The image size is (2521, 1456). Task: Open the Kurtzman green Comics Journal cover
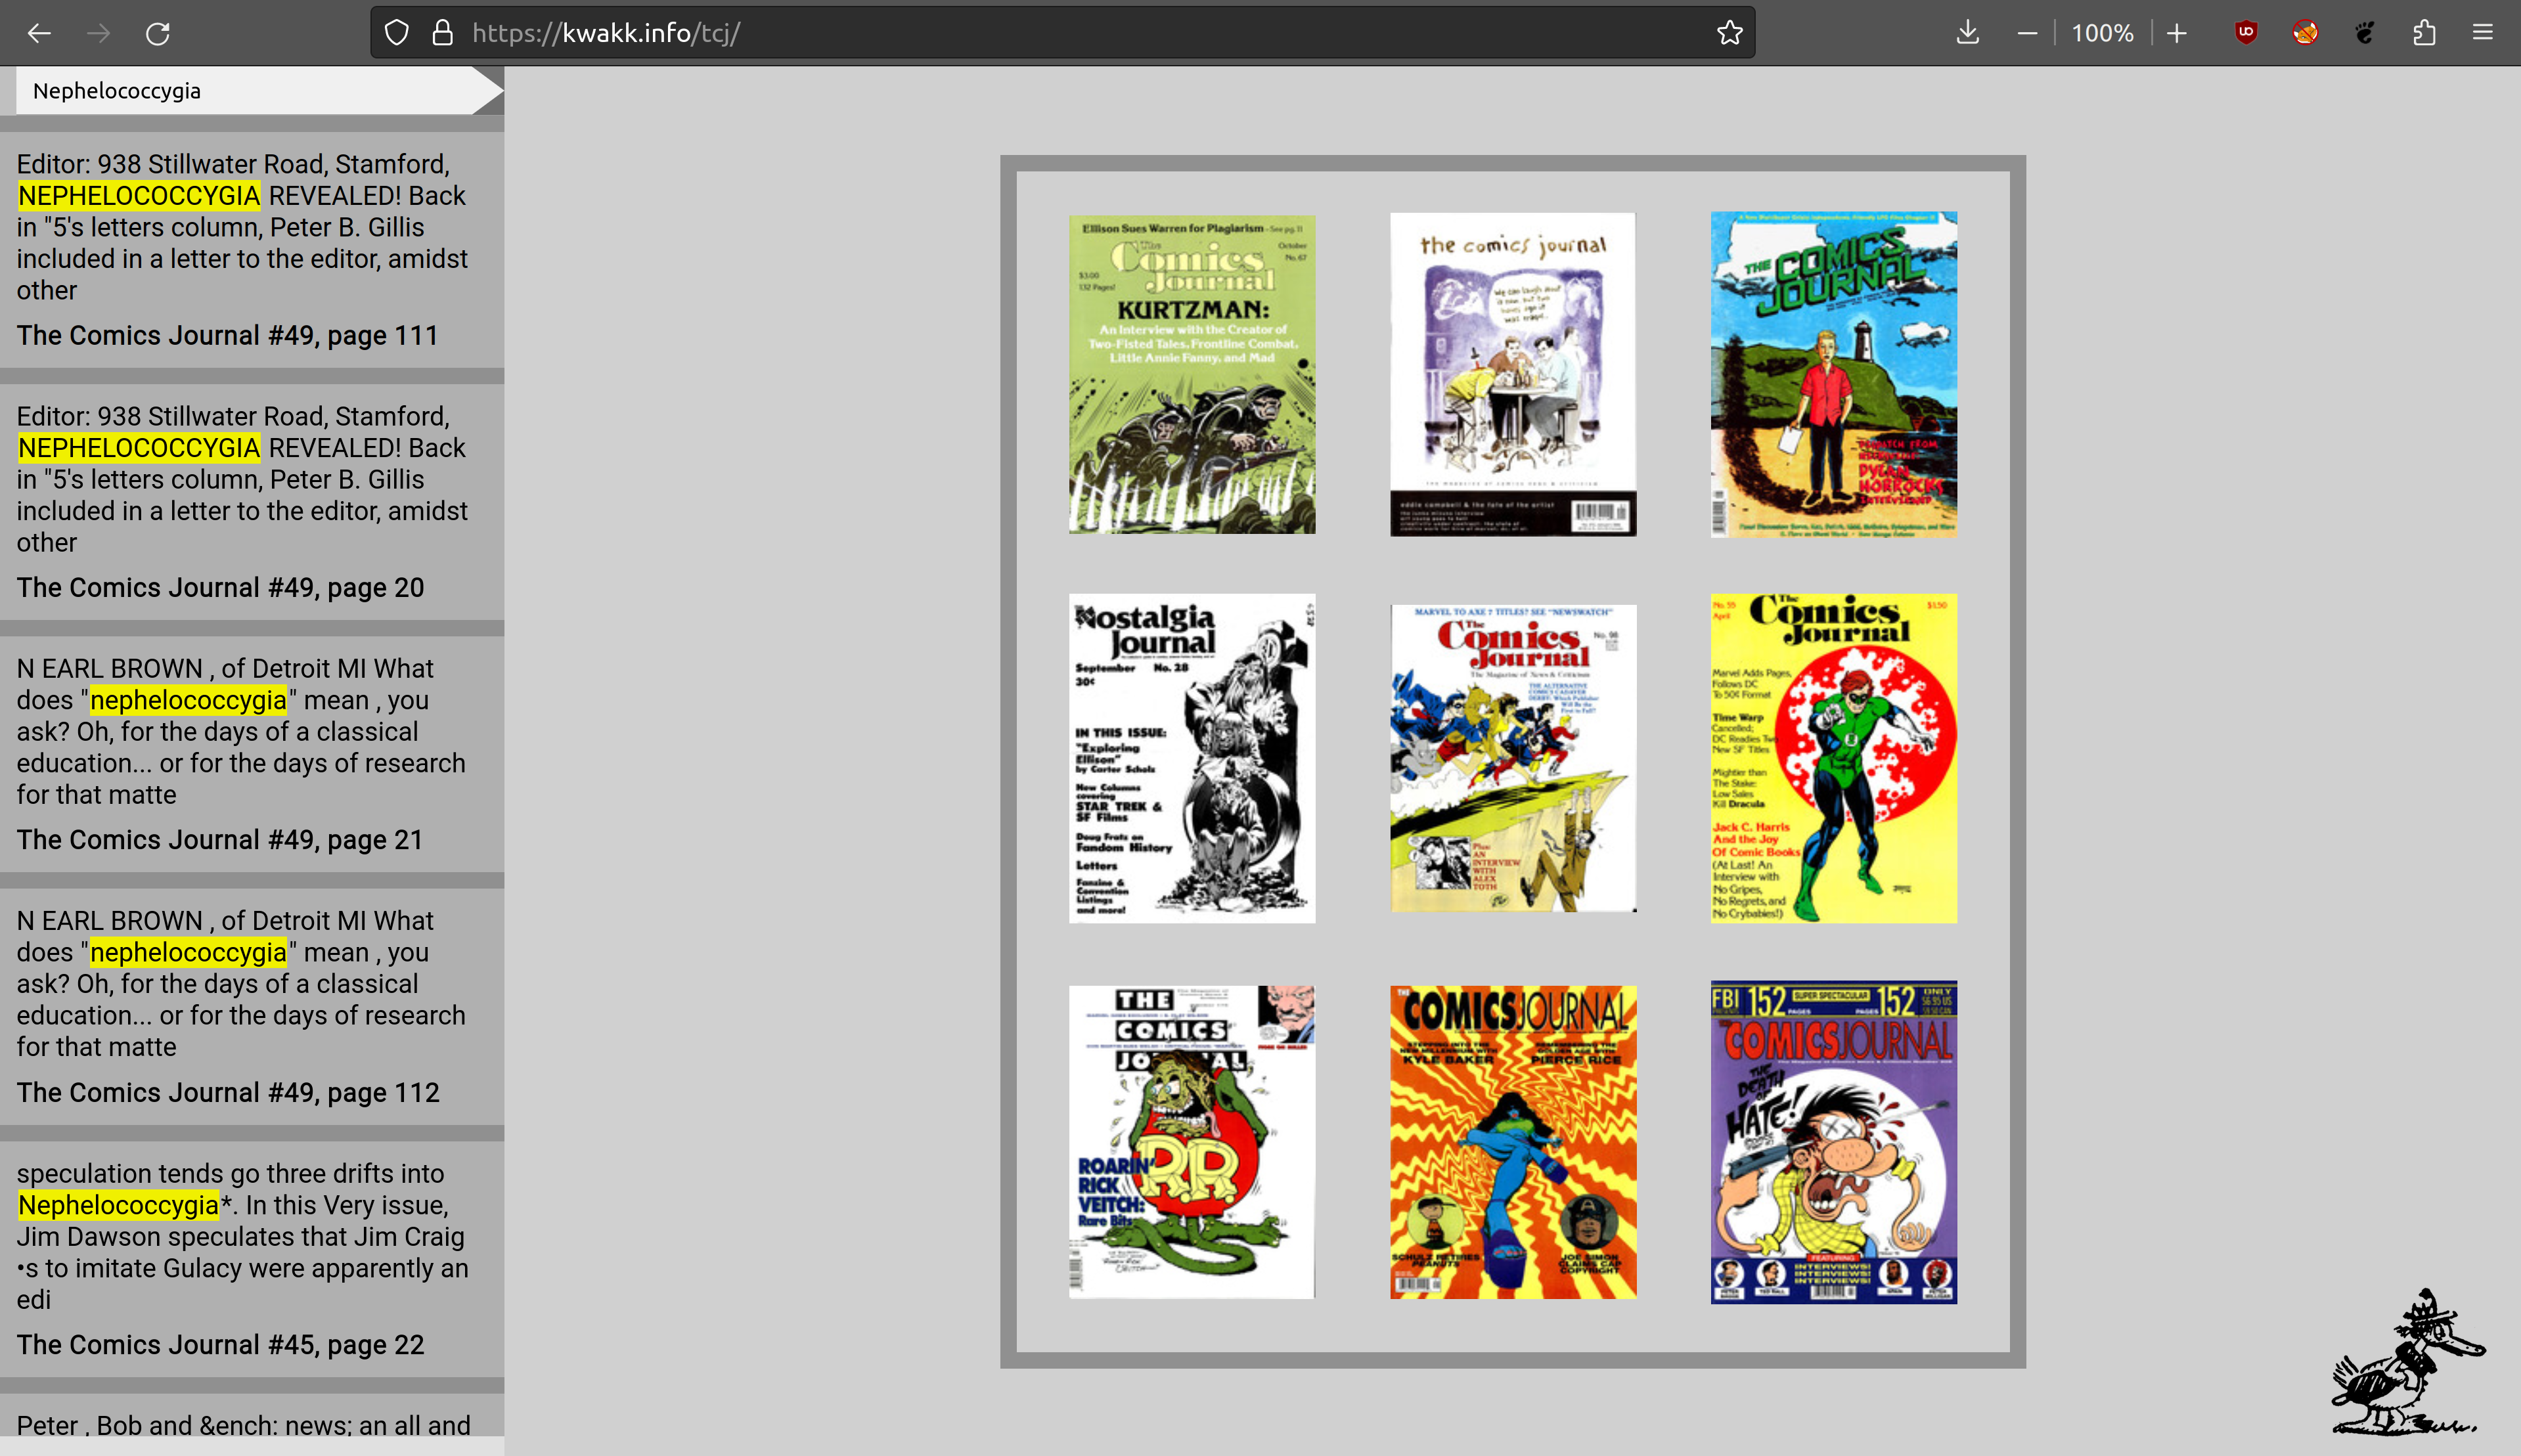coord(1192,374)
